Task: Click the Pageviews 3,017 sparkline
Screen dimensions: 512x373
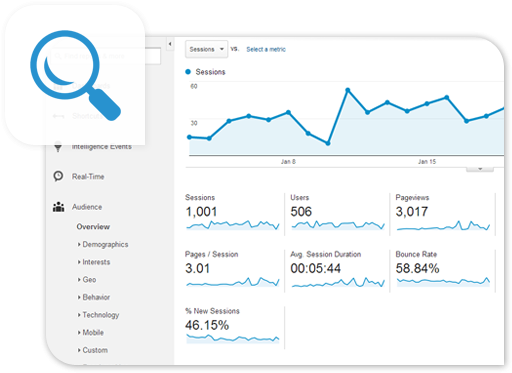Action: pos(443,226)
